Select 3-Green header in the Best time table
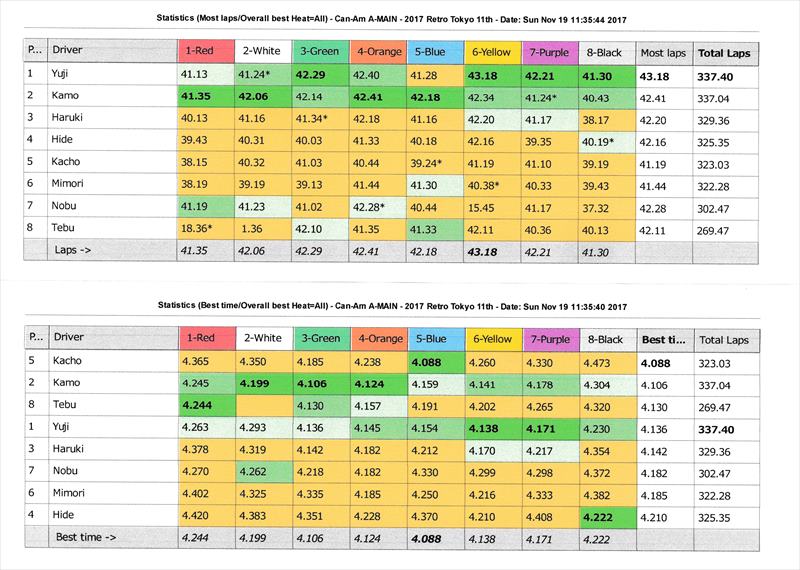 319,339
